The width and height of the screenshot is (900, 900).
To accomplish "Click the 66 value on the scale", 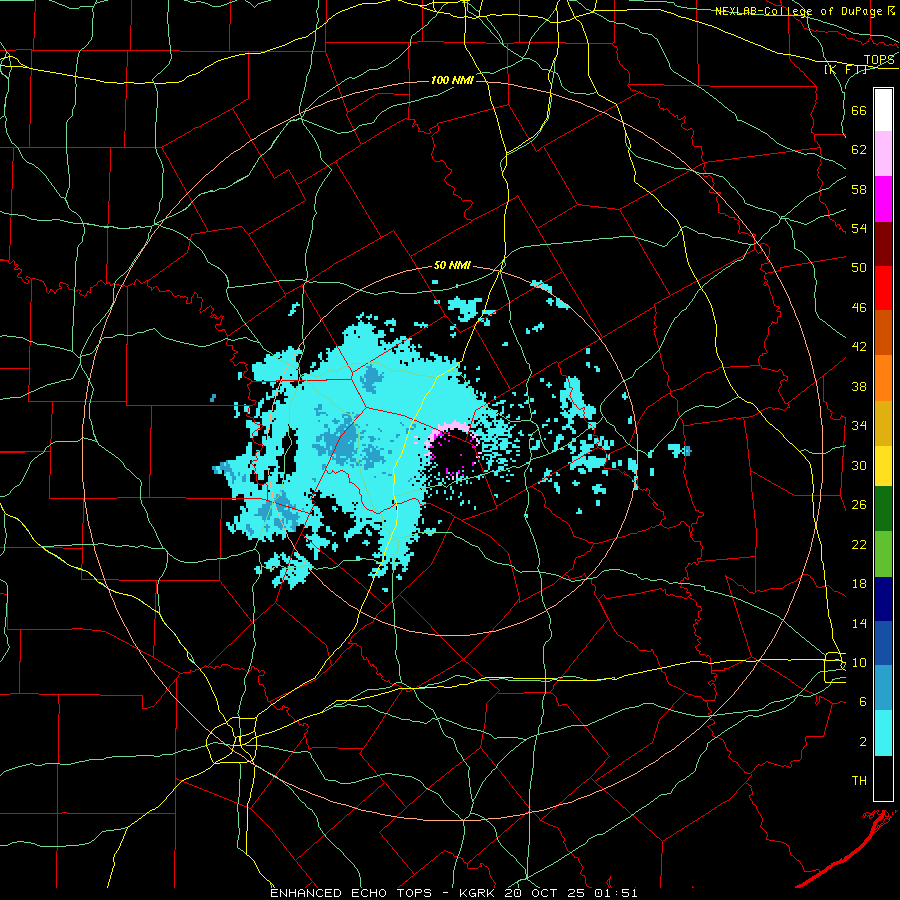I will (x=859, y=110).
